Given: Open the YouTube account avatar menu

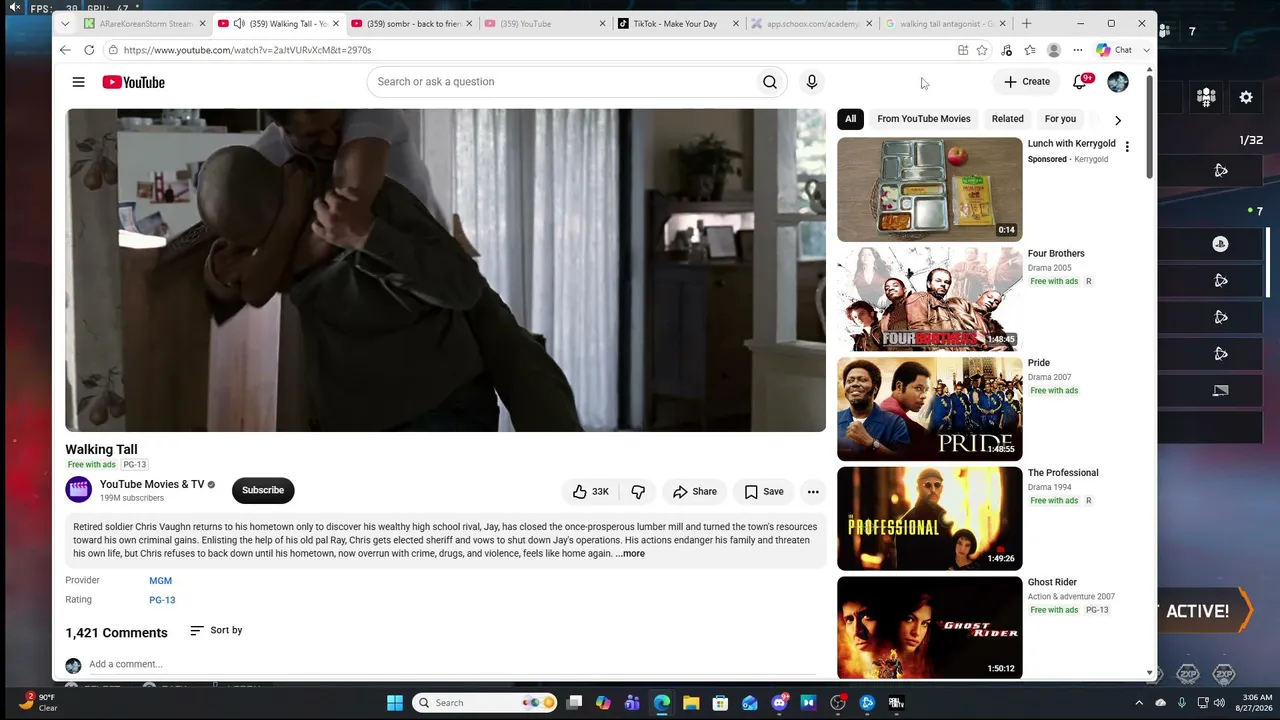Looking at the screenshot, I should [x=1118, y=82].
